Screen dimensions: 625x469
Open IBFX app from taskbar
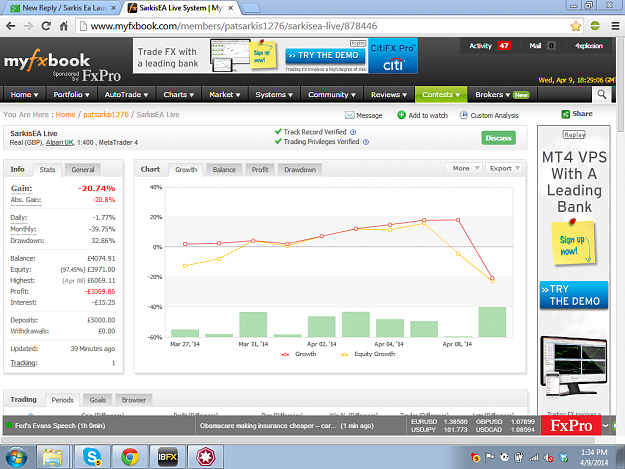(x=167, y=457)
